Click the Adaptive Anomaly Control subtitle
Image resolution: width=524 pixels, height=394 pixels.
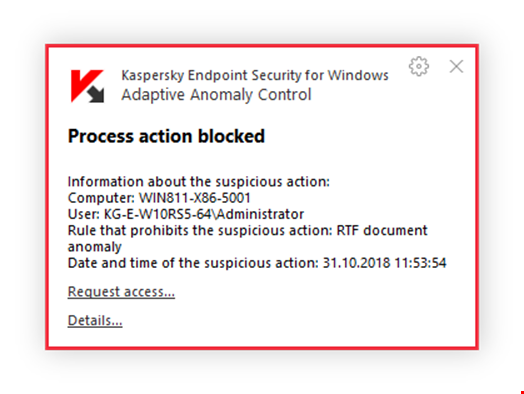click(216, 95)
